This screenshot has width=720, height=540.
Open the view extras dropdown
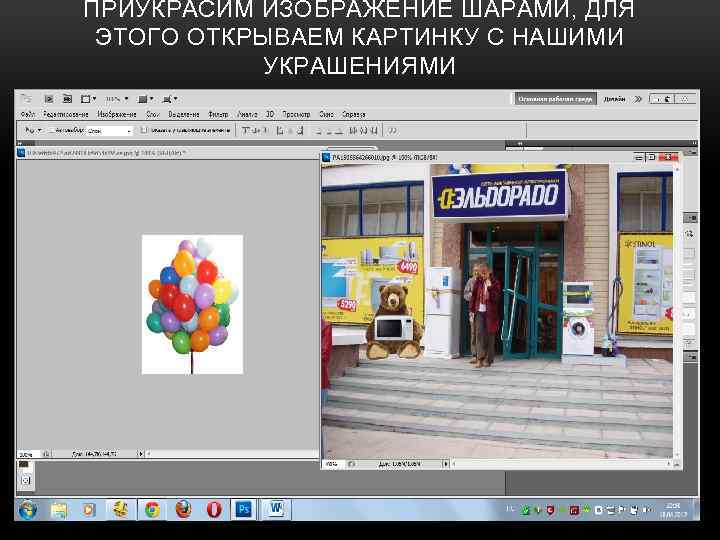point(88,99)
